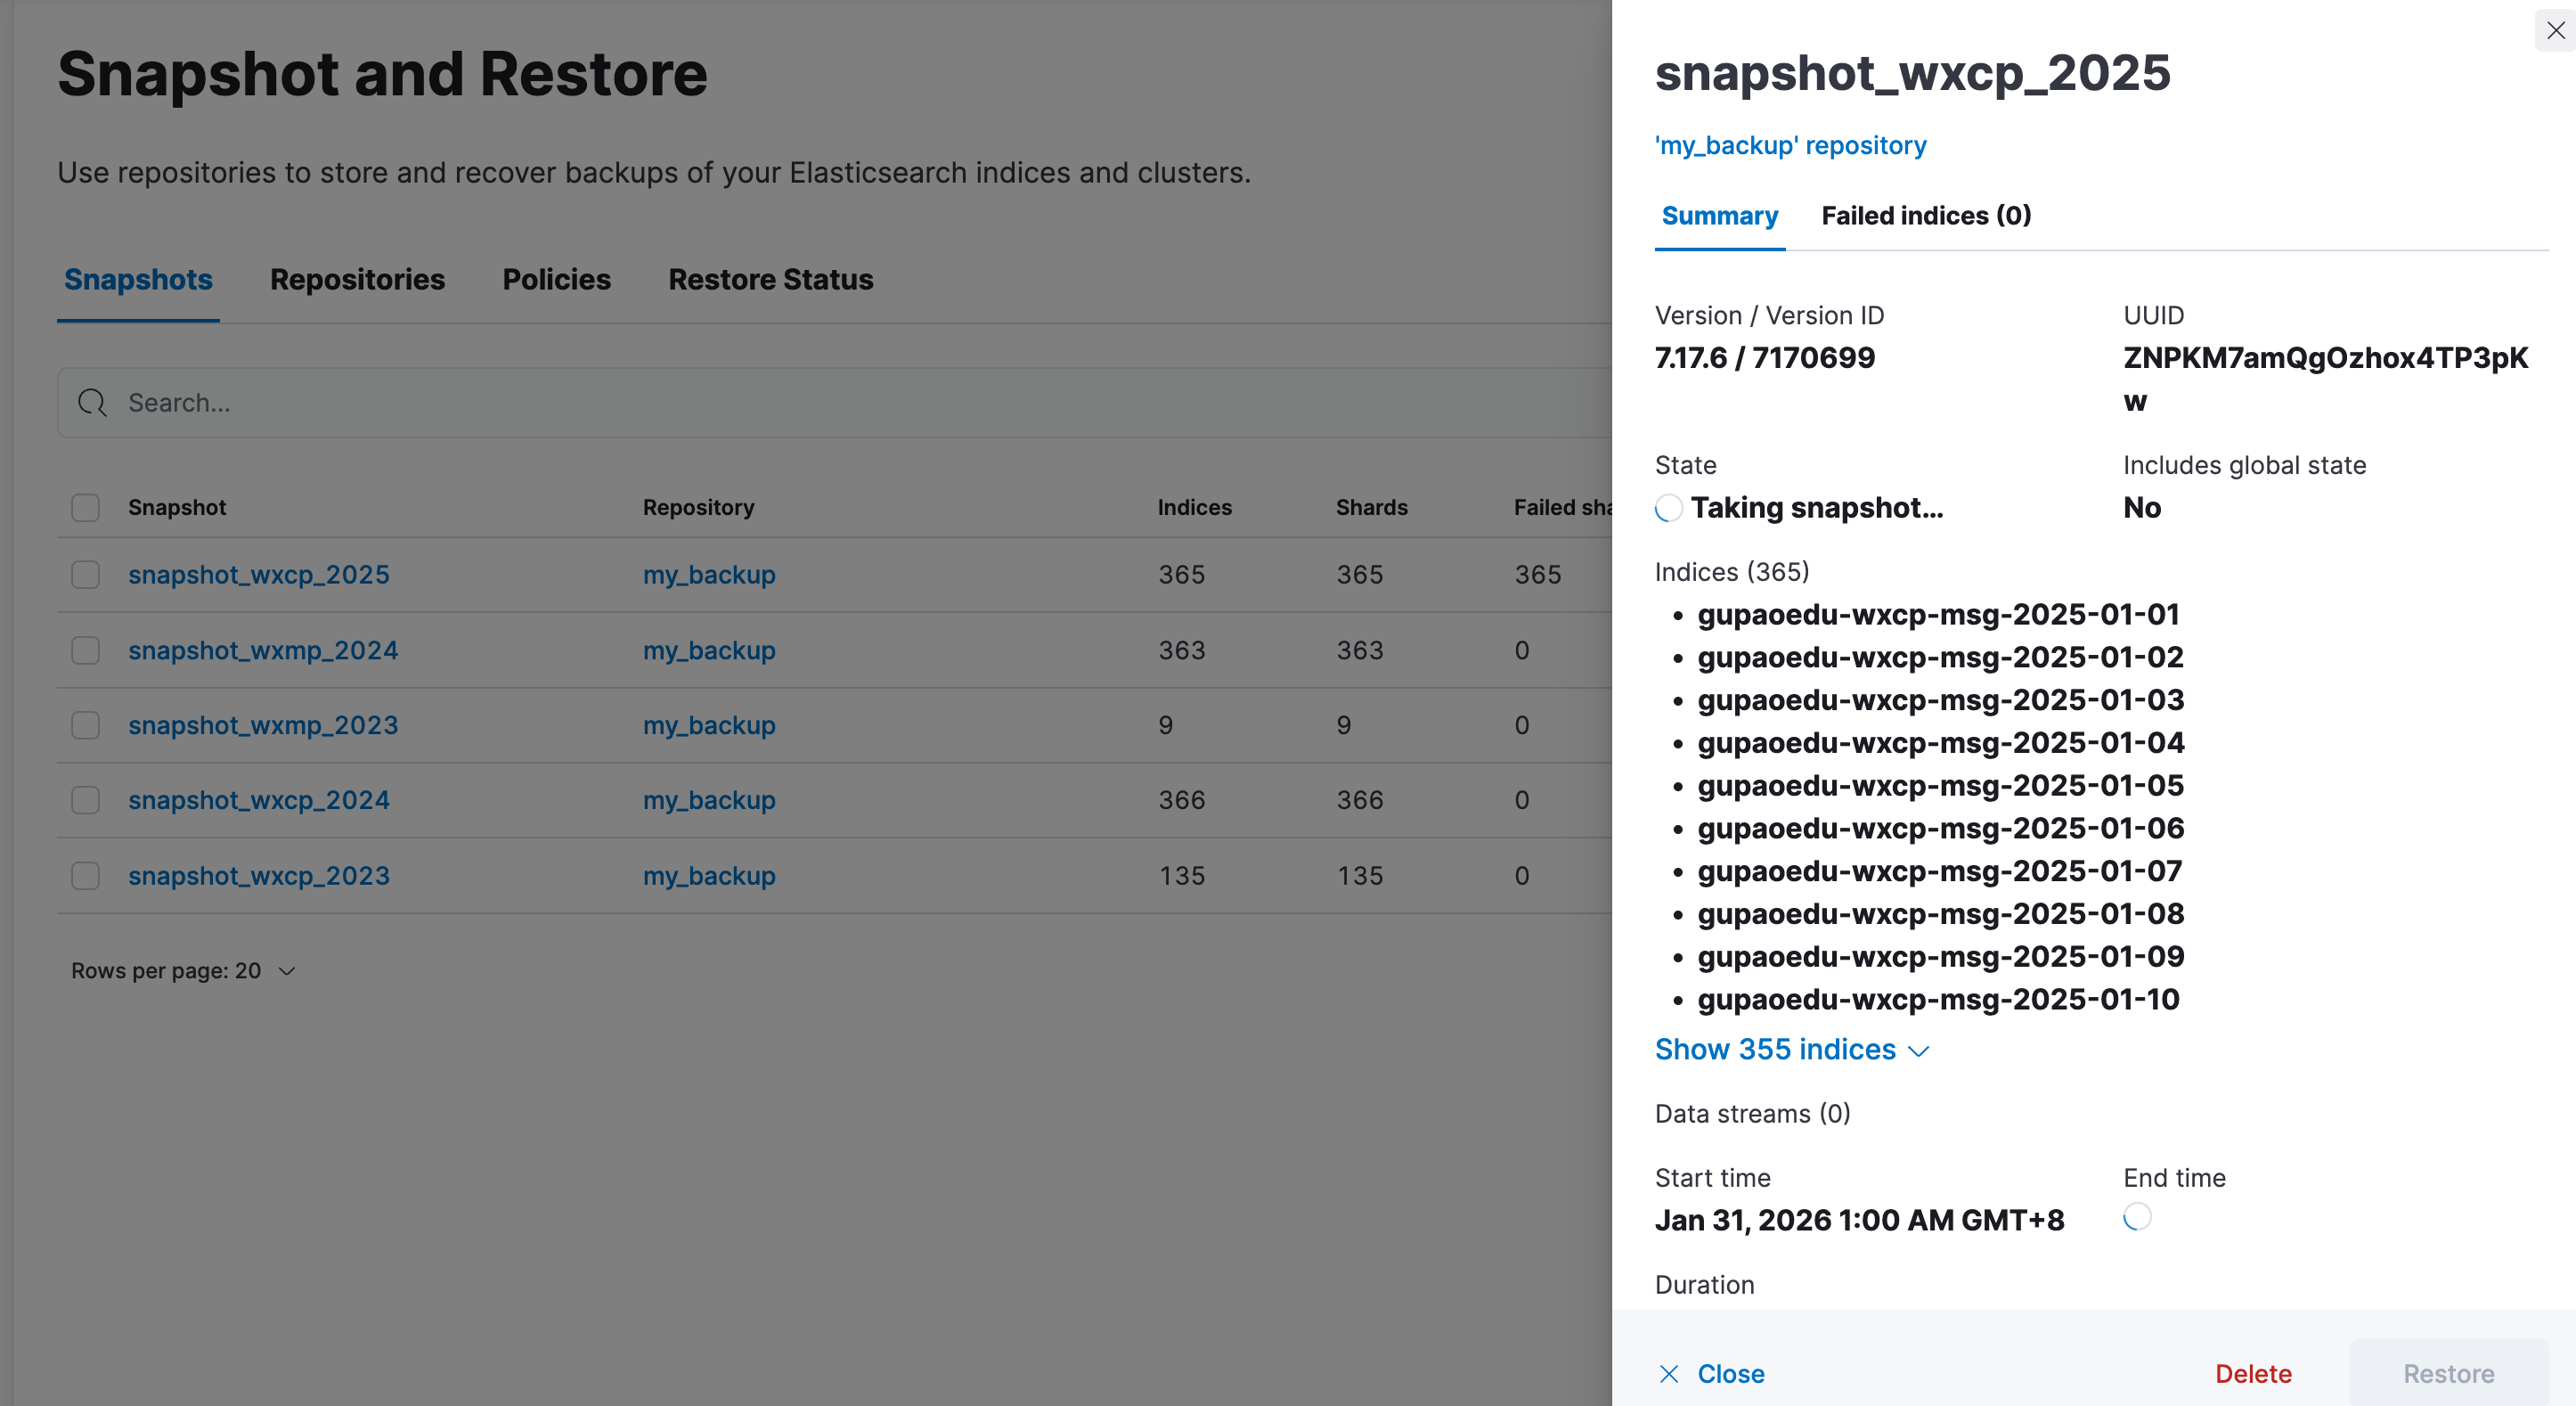The width and height of the screenshot is (2576, 1406).
Task: Click the X icon beside Close
Action: [1669, 1374]
